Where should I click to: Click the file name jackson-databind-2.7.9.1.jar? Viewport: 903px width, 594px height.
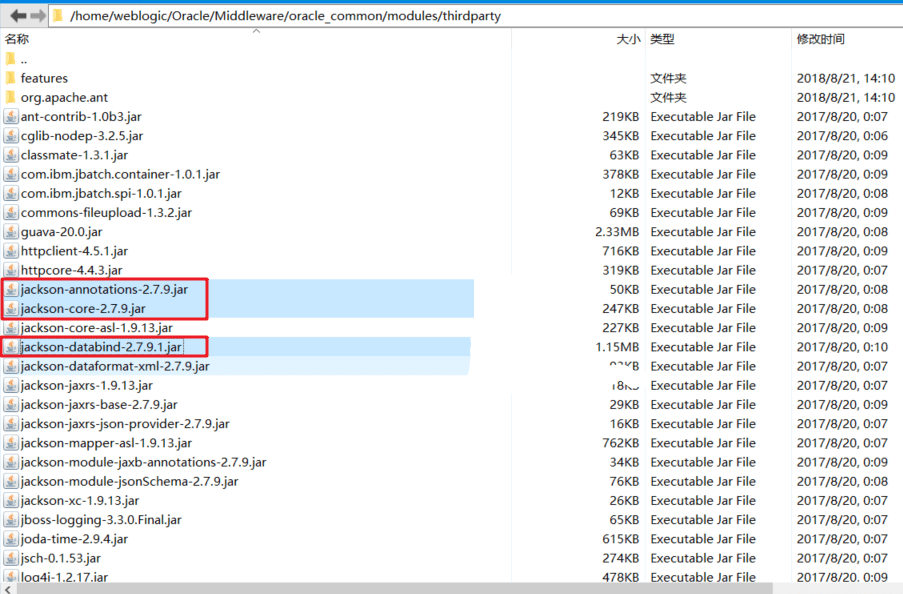tap(101, 347)
